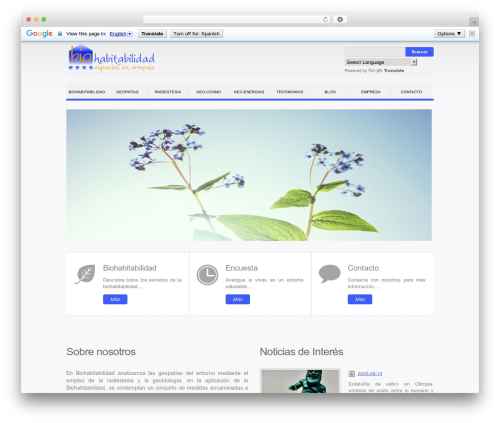Close the Google translate bar
Image resolution: width=500 pixels, height=423 pixels.
pyautogui.click(x=472, y=34)
